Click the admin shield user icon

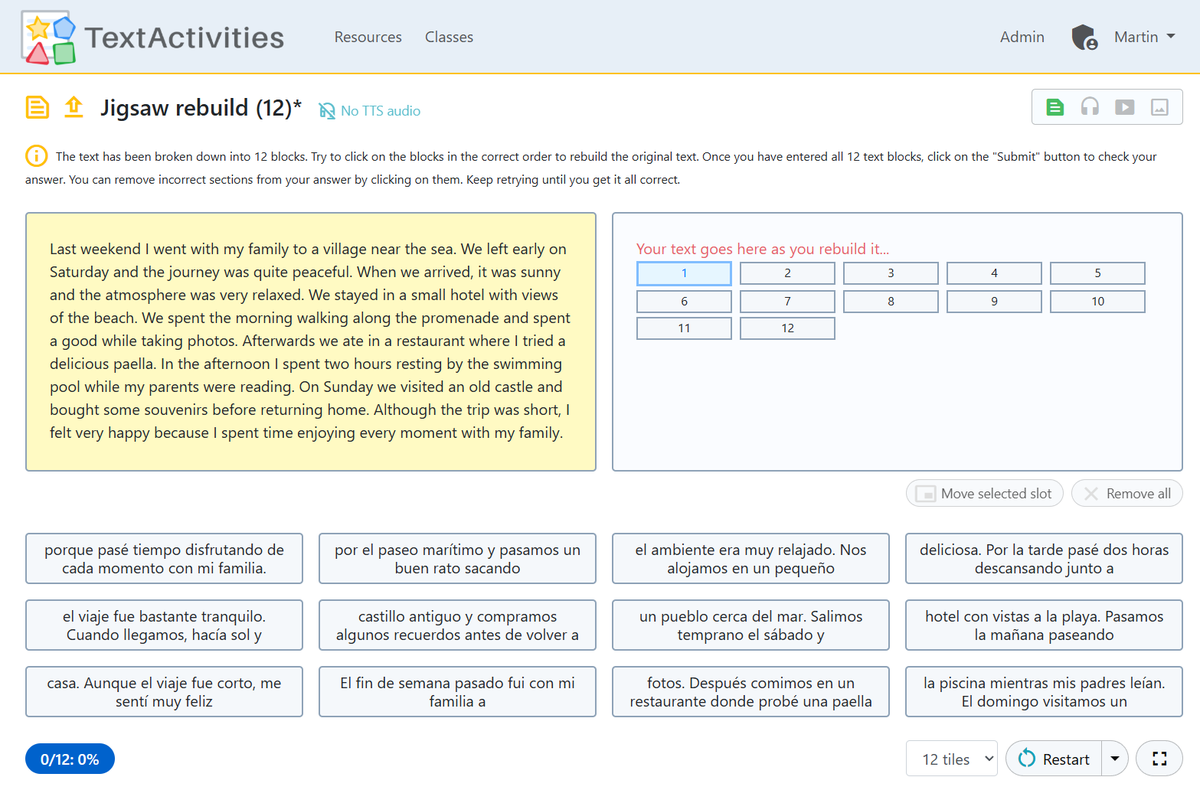click(x=1085, y=38)
